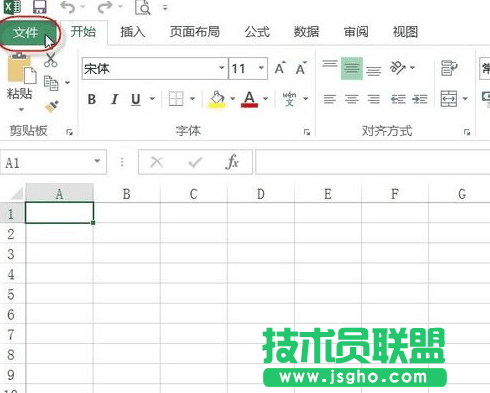Open the 页面布局 (Page Layout) tab

pyautogui.click(x=195, y=32)
